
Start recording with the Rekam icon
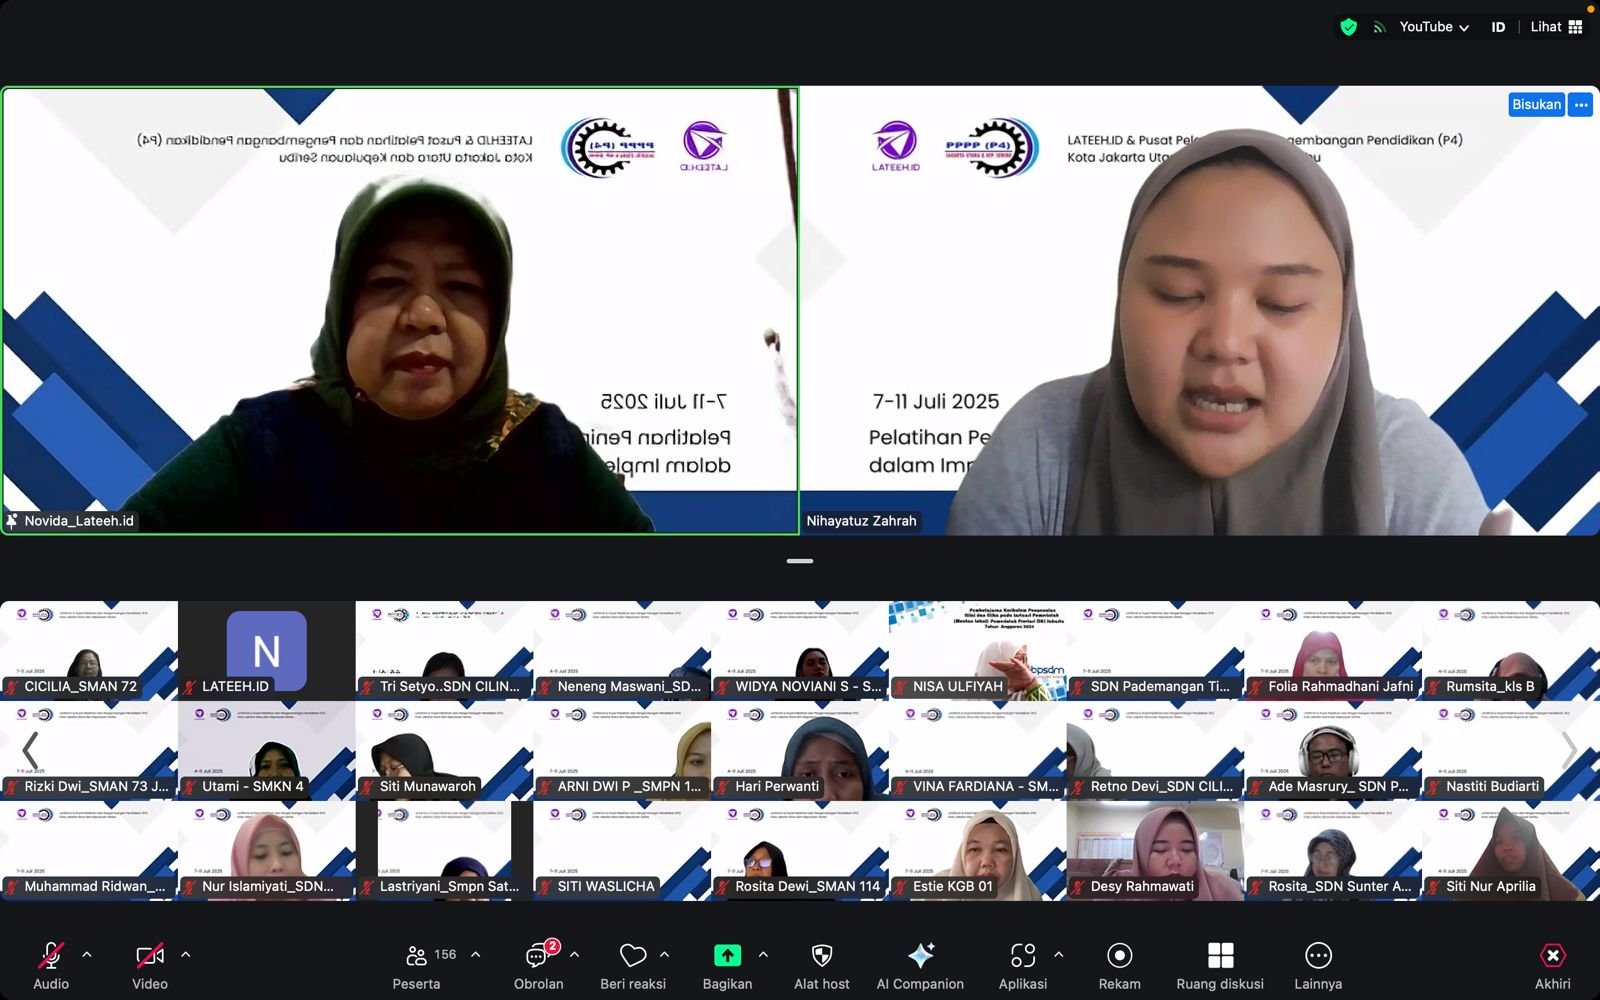[x=1119, y=958]
